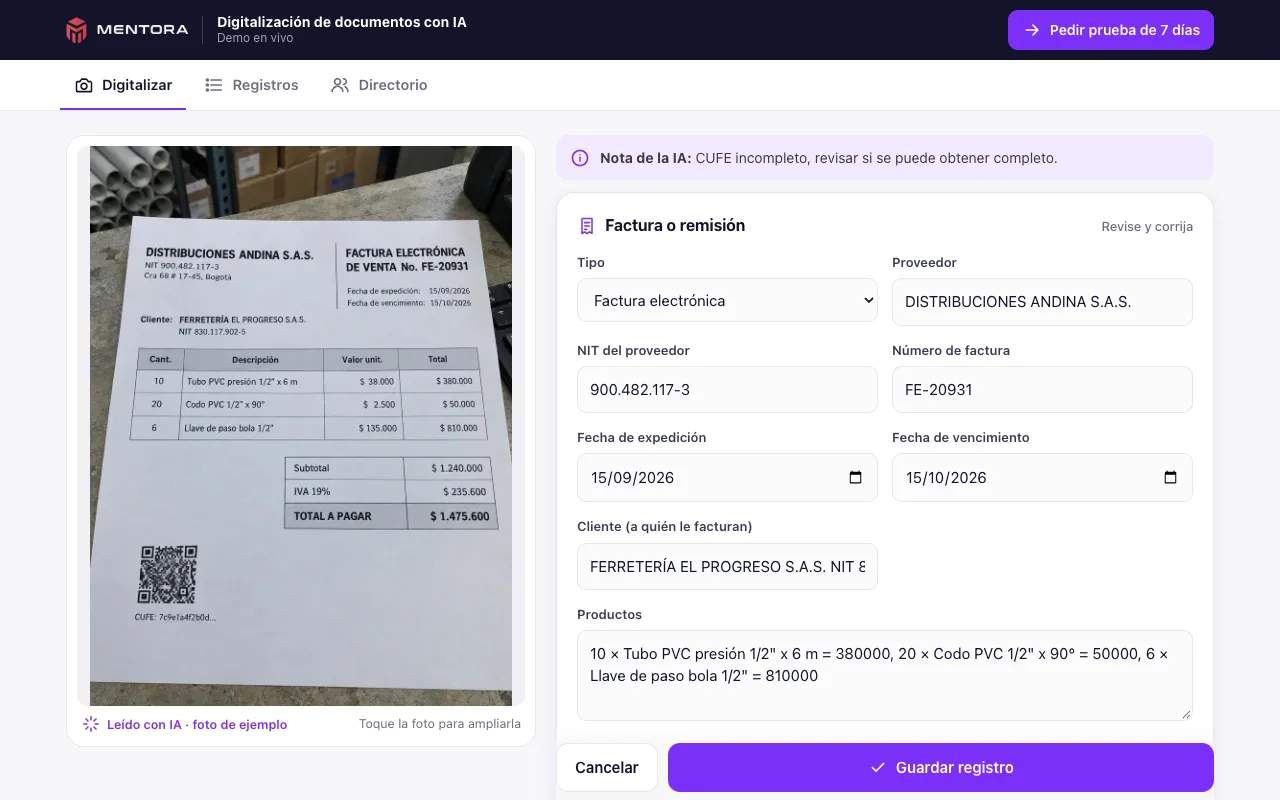Click the Número de factura field

[x=1042, y=390]
